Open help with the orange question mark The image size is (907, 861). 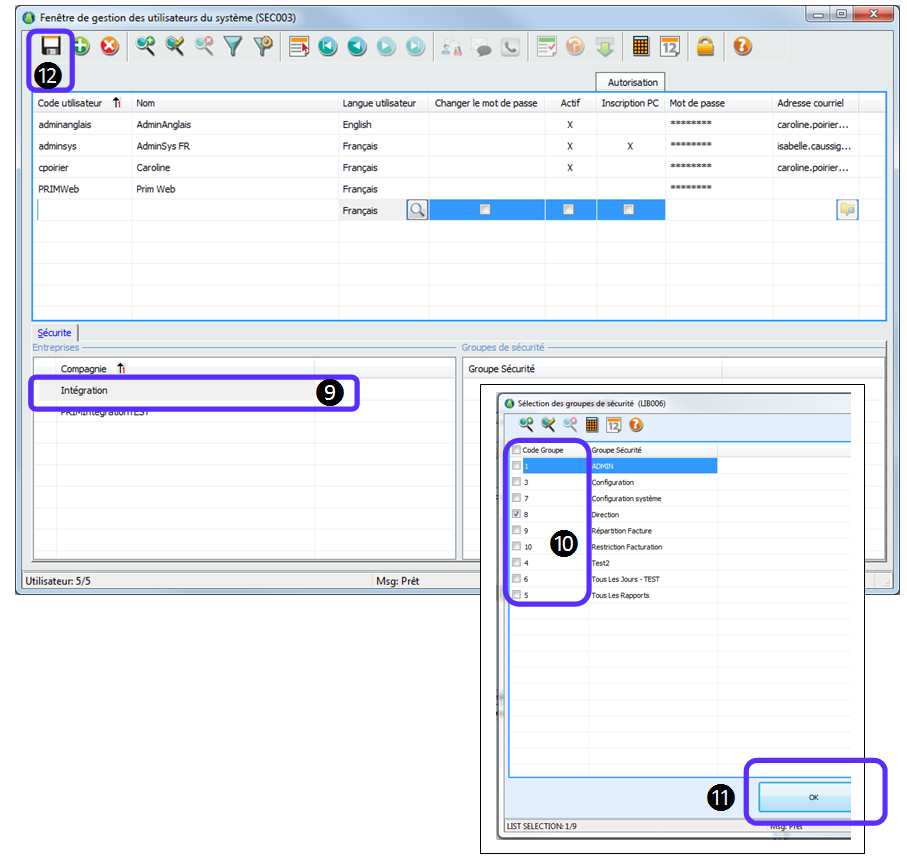[x=741, y=46]
